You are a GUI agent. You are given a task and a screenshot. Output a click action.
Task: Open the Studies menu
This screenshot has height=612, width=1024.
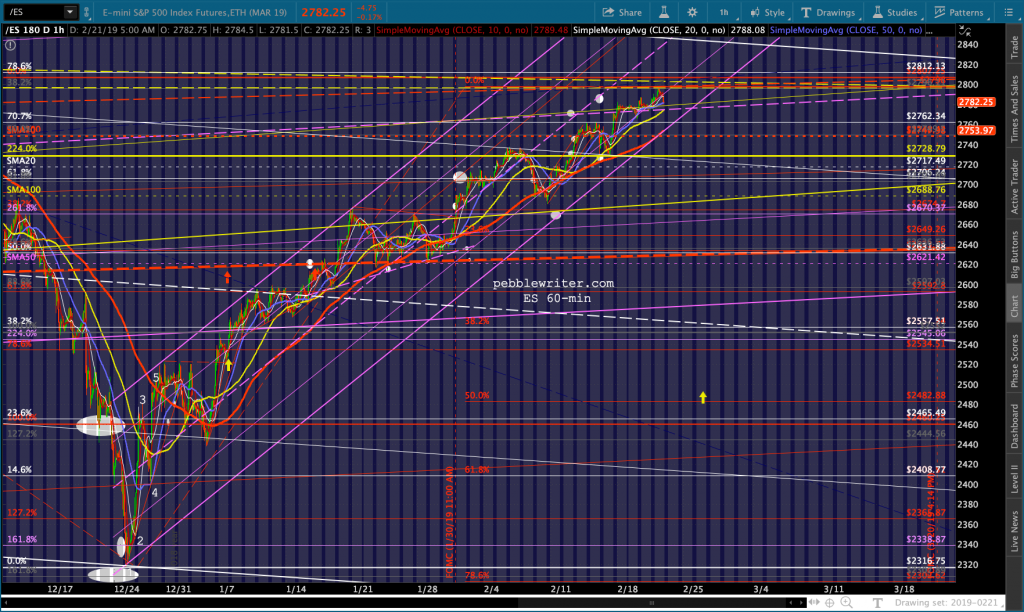coord(895,12)
